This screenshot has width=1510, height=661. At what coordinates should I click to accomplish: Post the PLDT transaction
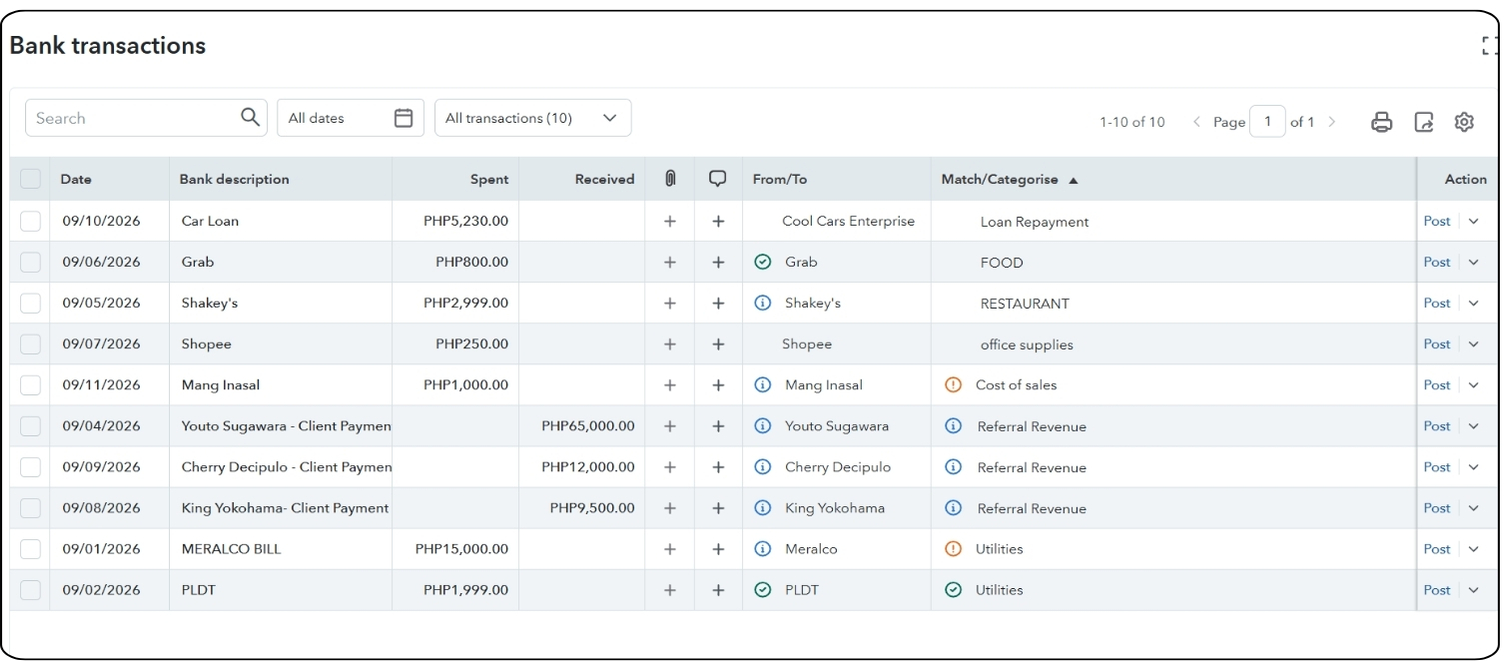(1437, 590)
